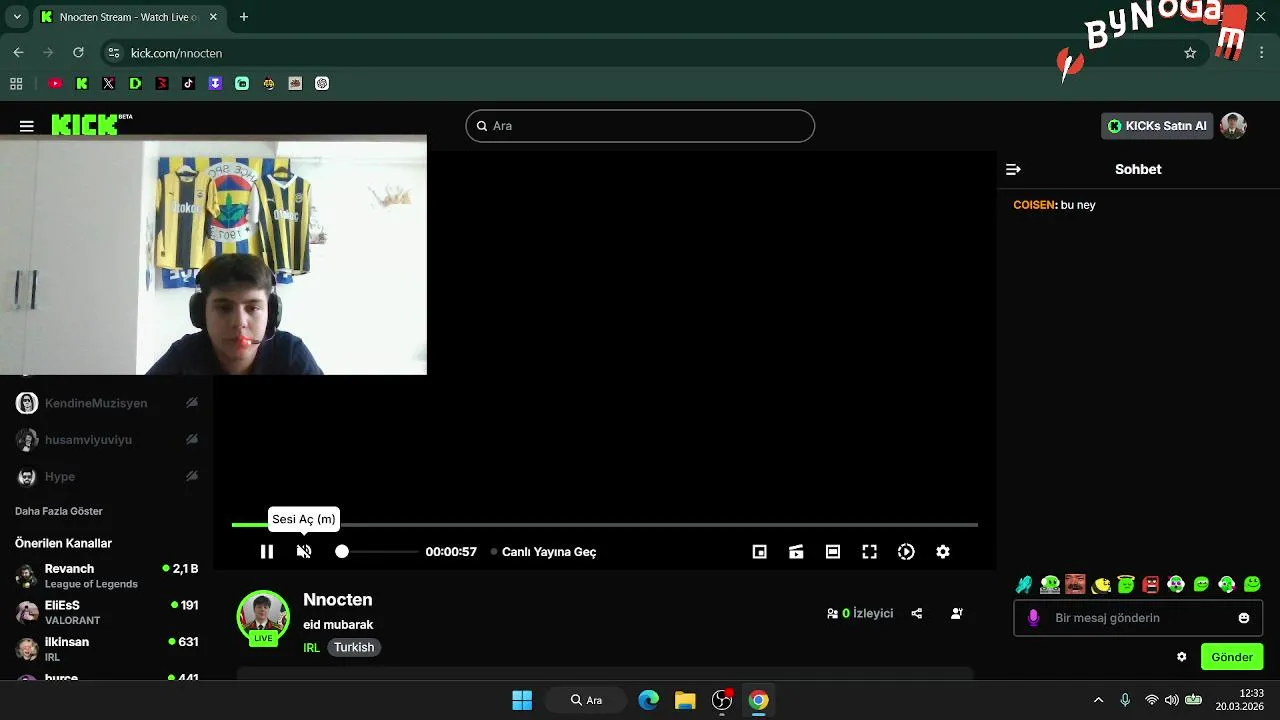Open the Windows Start menu
The image size is (1280, 720).
tap(522, 700)
